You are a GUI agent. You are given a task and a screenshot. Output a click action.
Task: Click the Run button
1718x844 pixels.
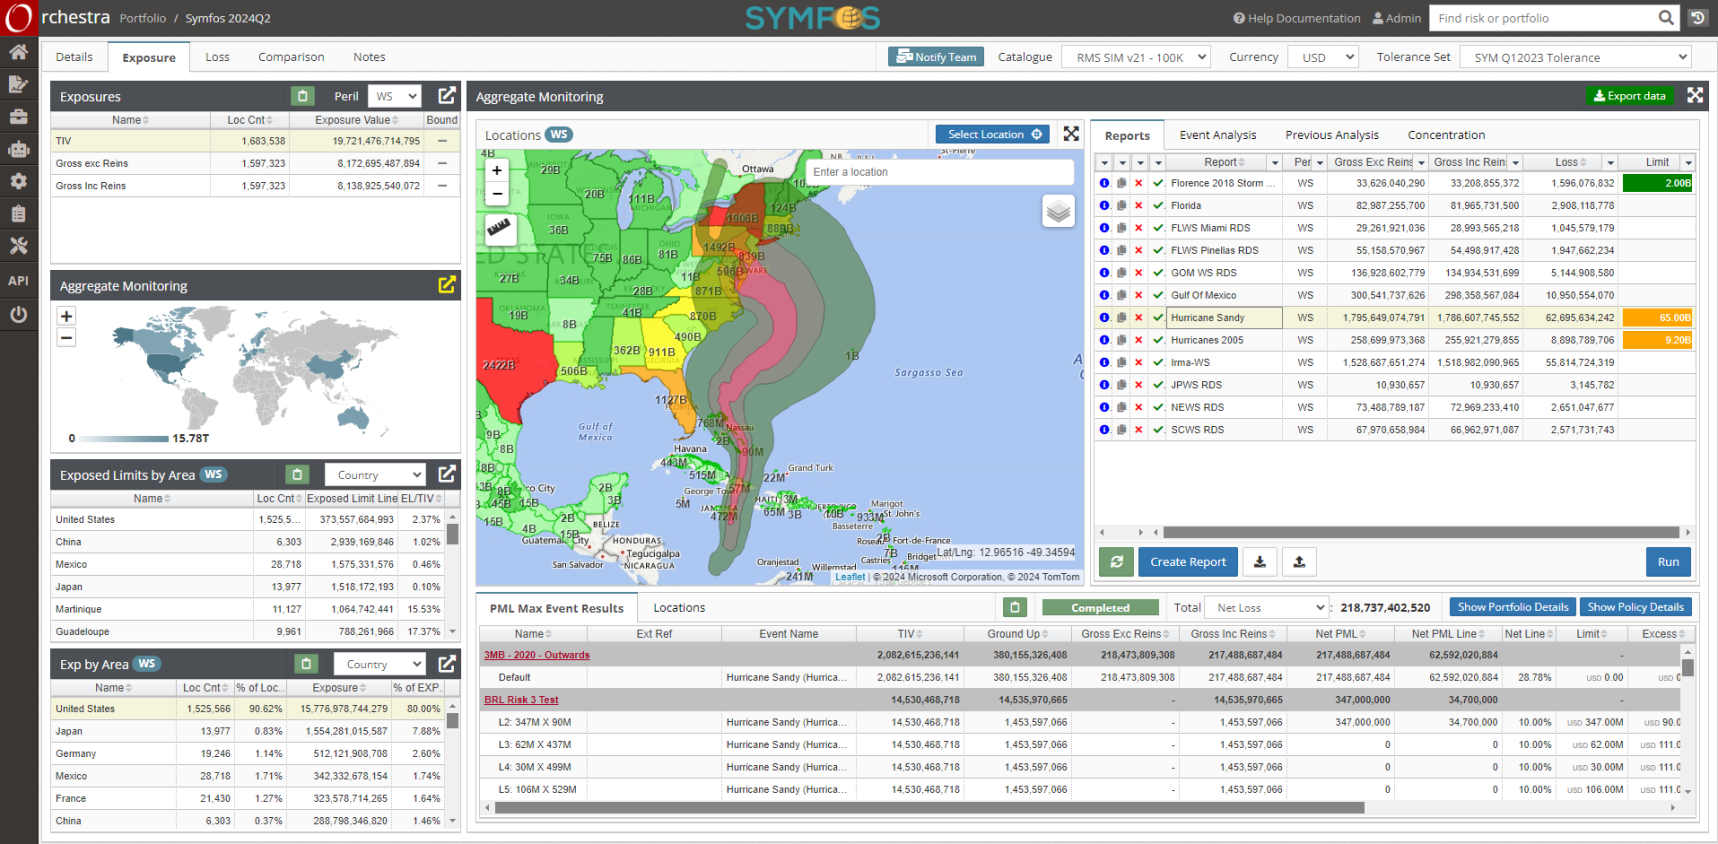tap(1668, 562)
